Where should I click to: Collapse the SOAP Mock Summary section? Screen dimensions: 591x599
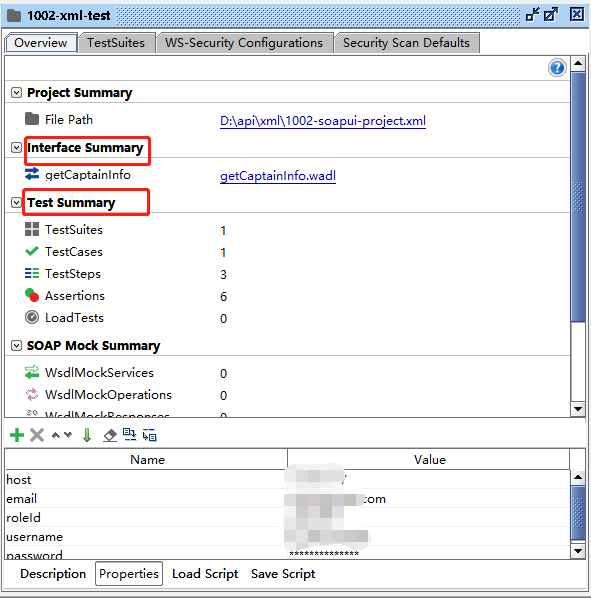(x=16, y=345)
